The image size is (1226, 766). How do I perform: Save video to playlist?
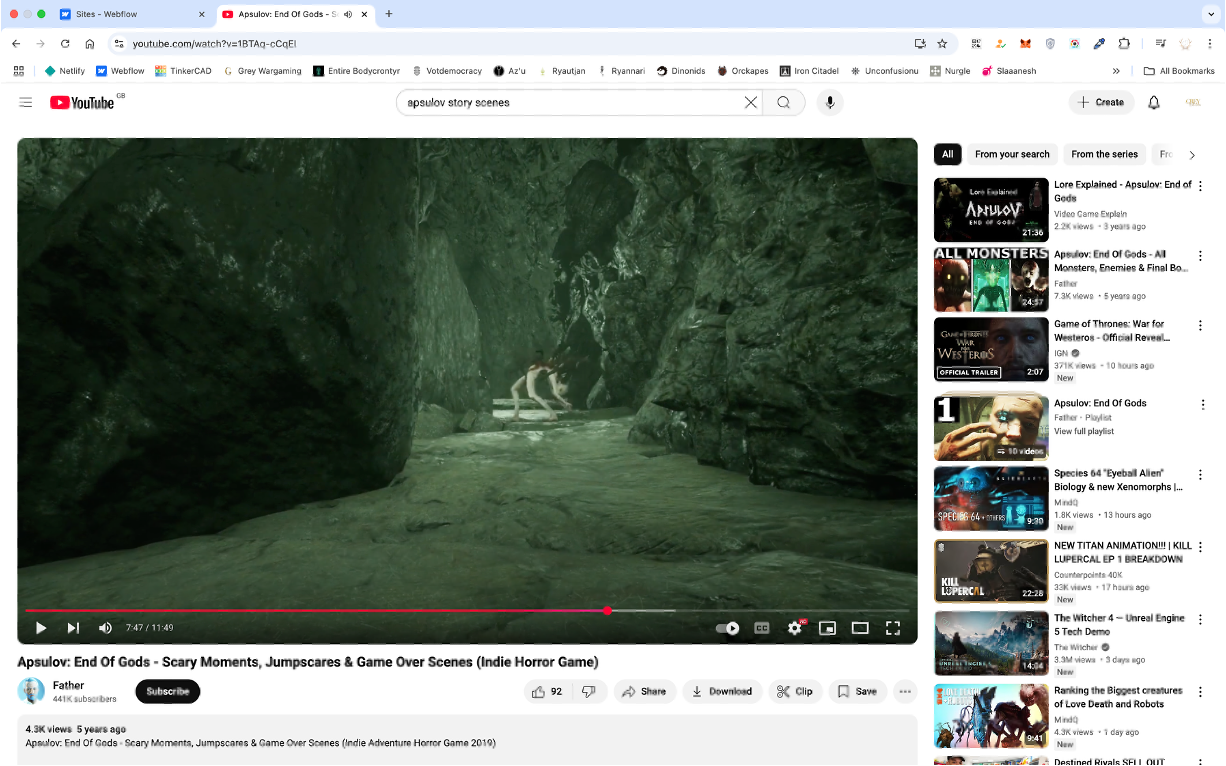point(858,691)
